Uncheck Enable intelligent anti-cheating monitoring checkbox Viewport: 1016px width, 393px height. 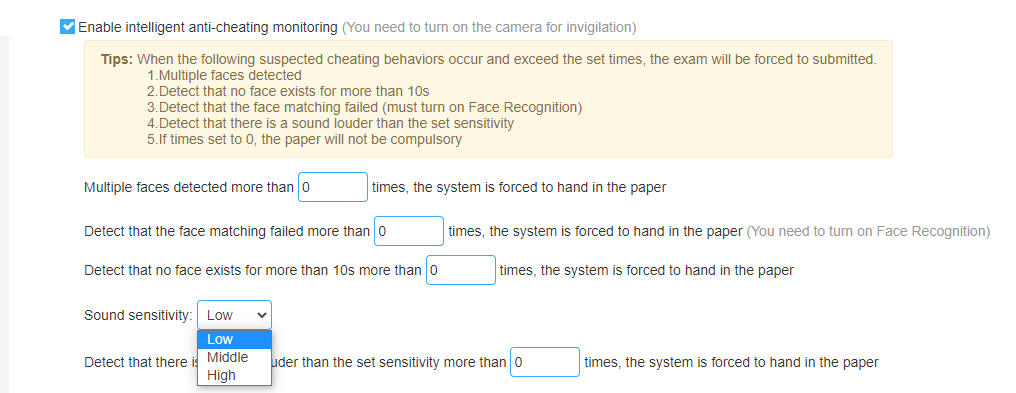click(67, 27)
